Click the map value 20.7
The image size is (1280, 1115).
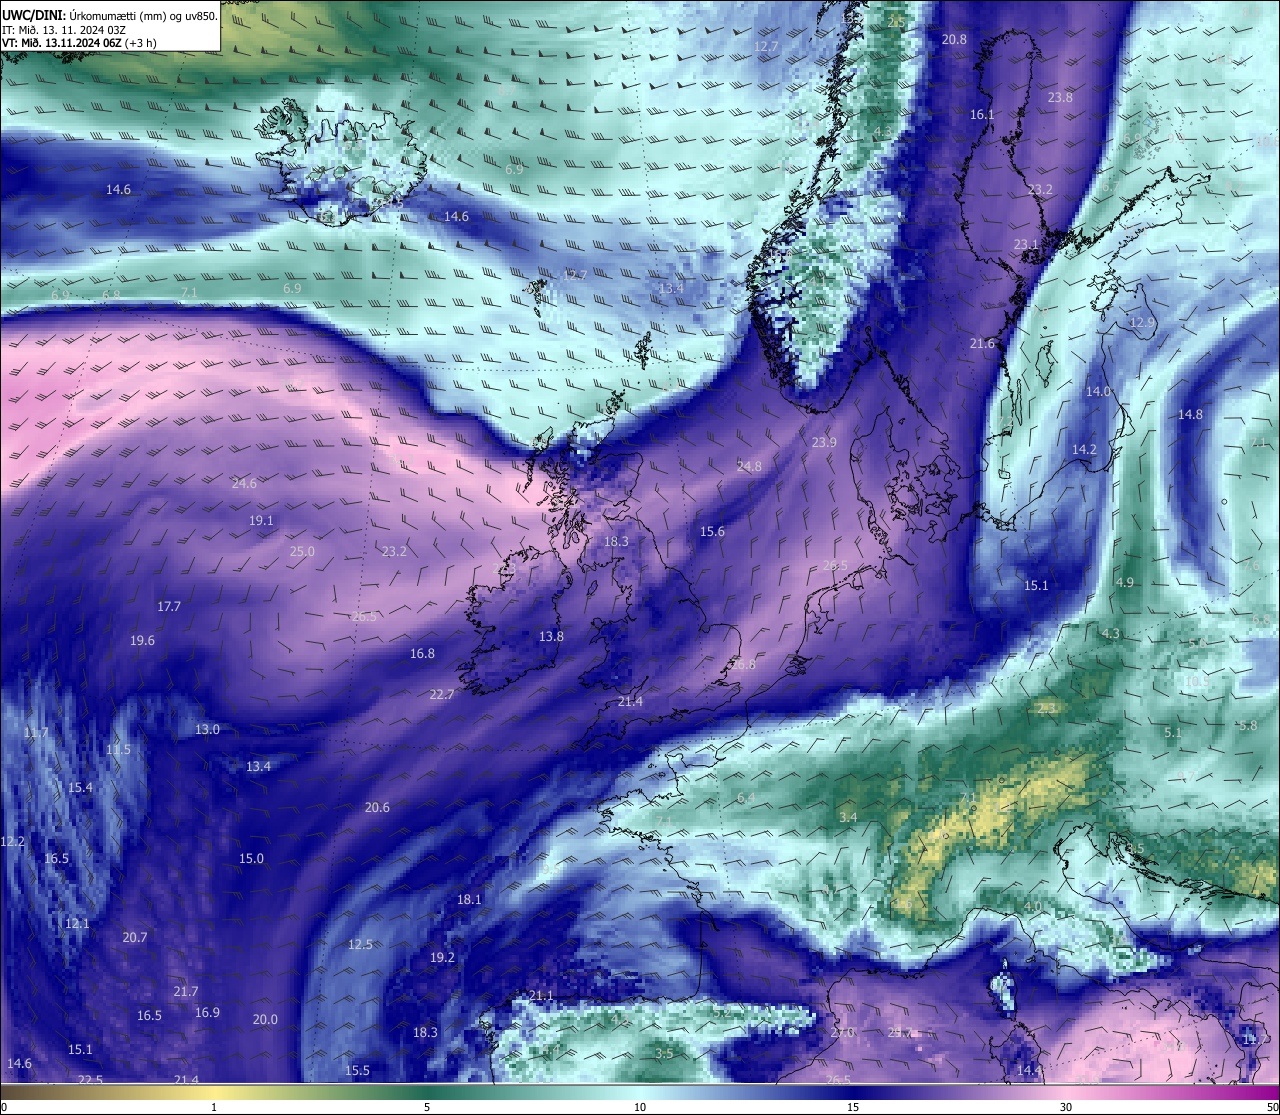[x=135, y=938]
